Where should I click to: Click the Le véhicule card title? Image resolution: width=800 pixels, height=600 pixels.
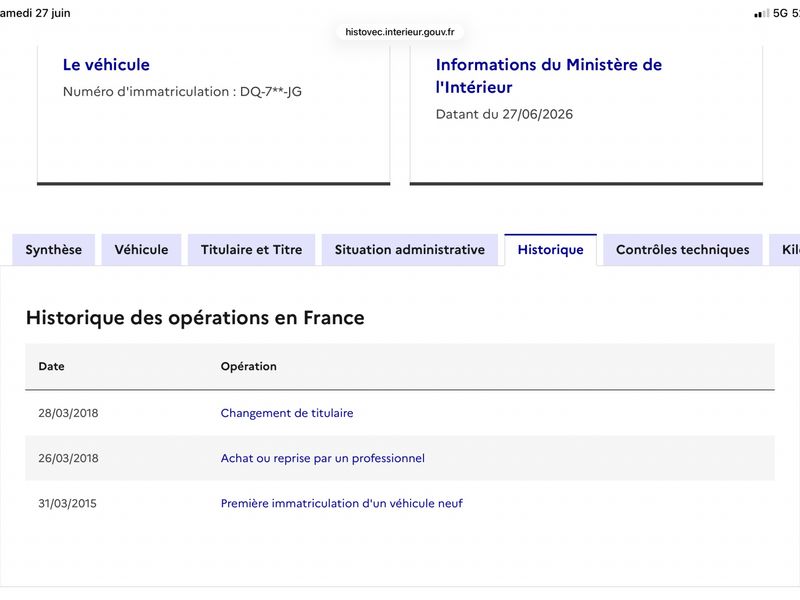click(x=106, y=65)
